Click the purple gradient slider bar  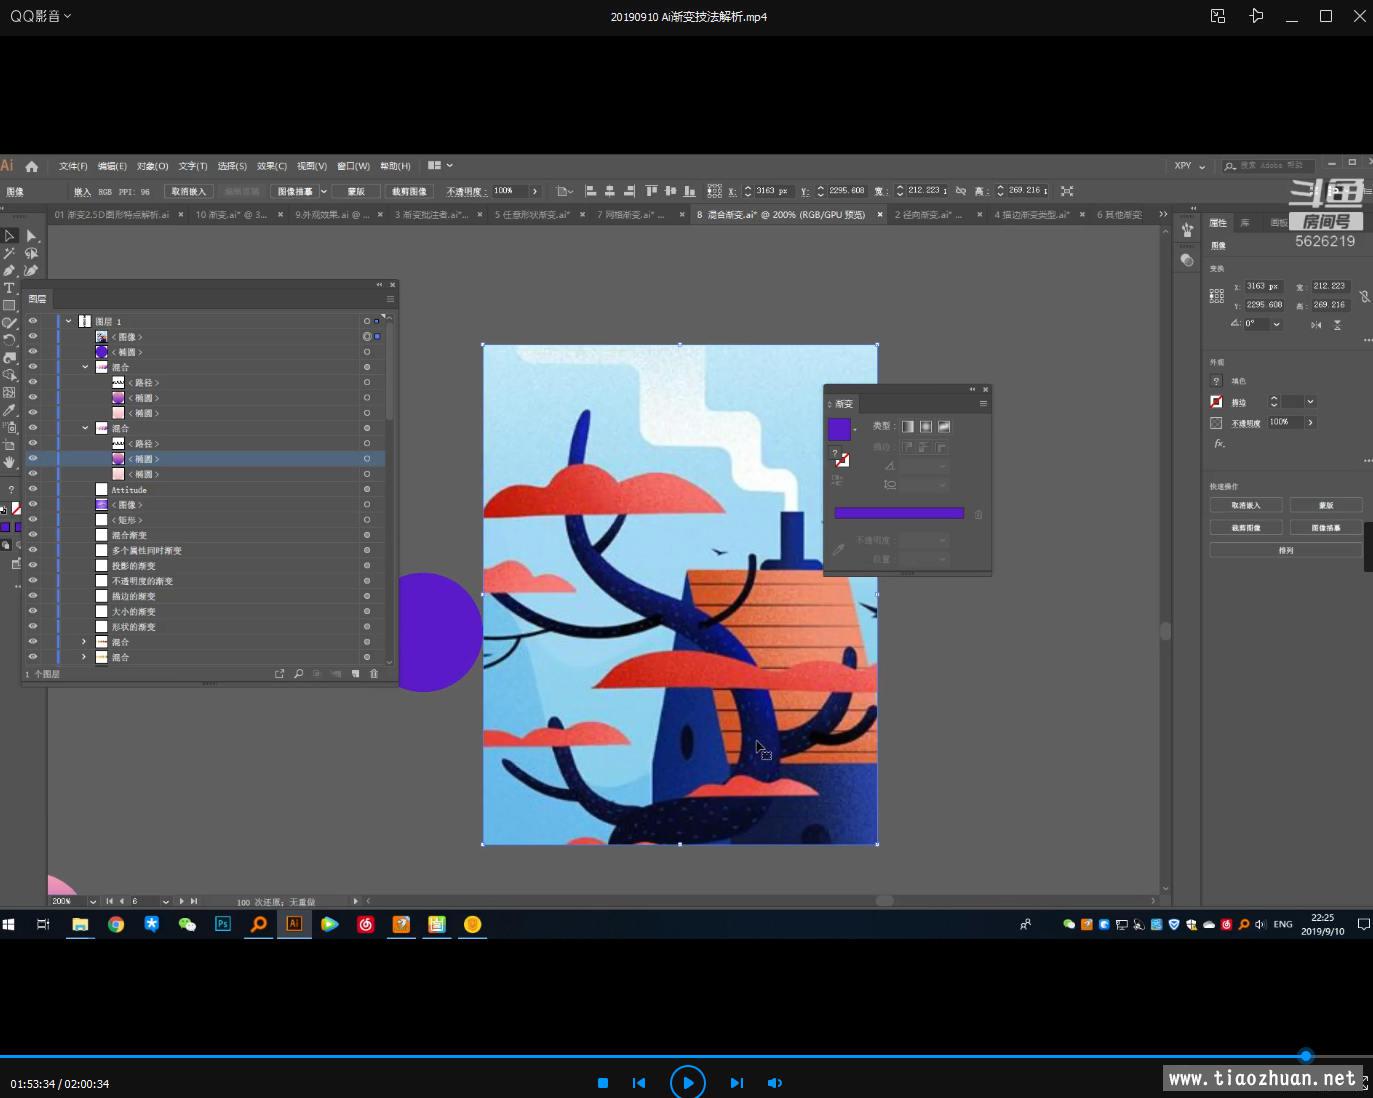[899, 513]
